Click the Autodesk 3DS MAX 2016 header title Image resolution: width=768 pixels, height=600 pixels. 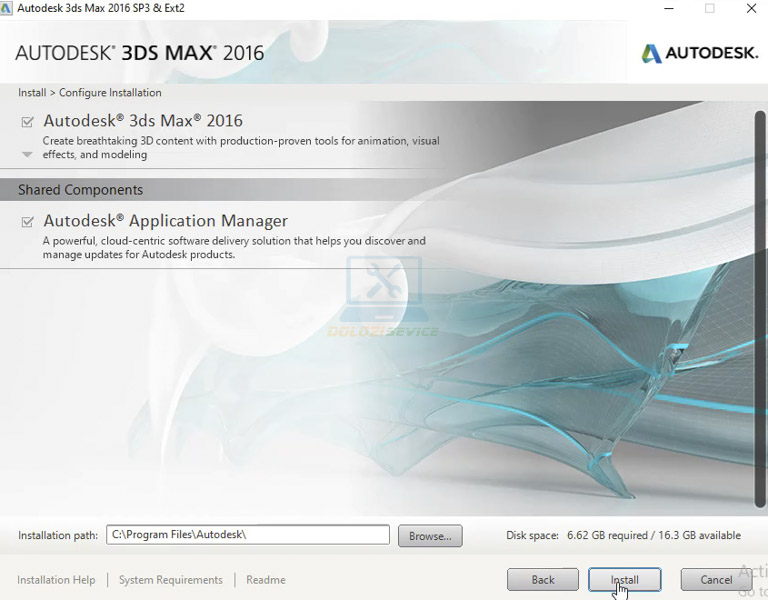click(140, 53)
